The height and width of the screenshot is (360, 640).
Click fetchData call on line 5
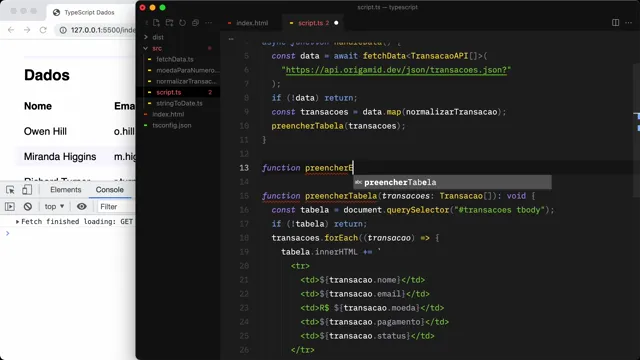[x=384, y=56]
